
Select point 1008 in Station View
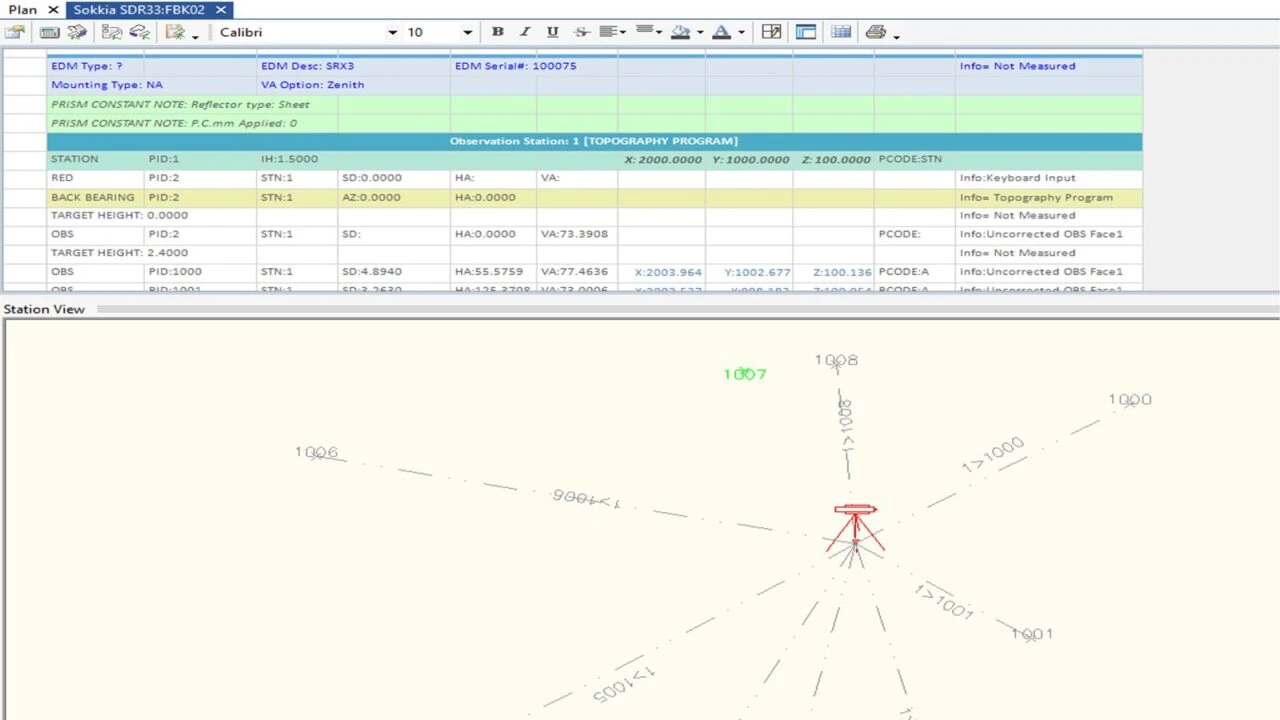(x=836, y=360)
